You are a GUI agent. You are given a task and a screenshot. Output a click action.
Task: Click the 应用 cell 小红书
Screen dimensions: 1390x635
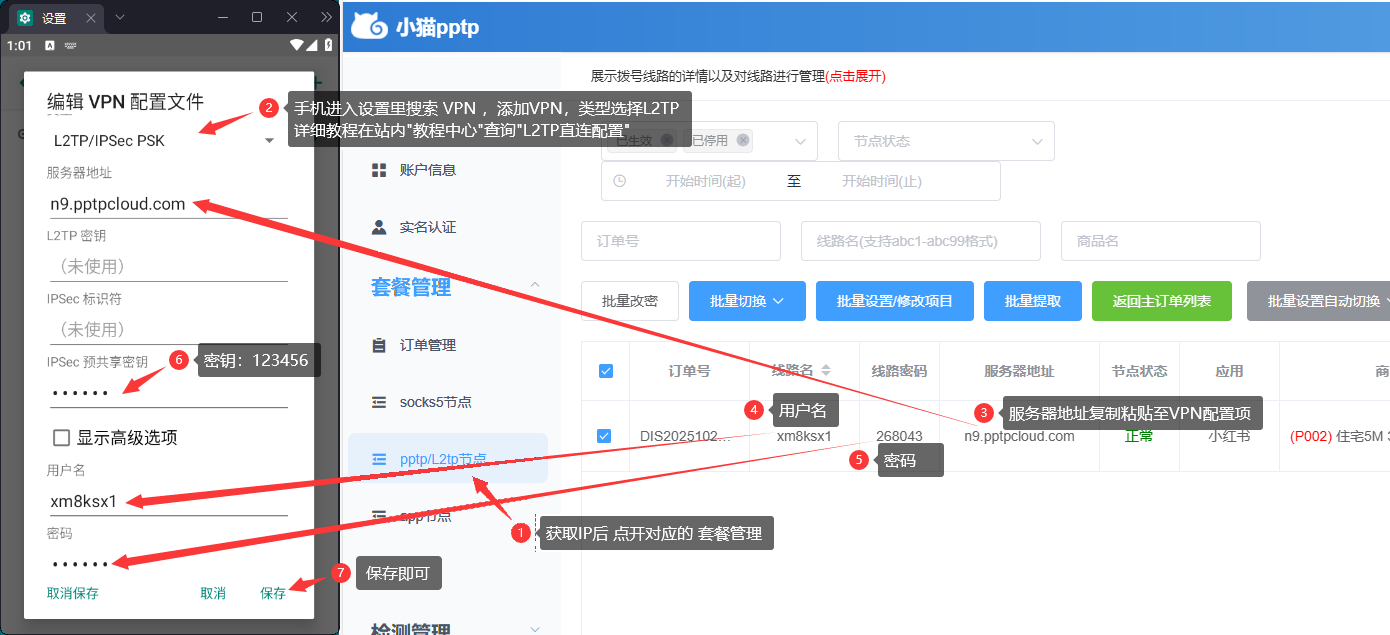click(1229, 436)
